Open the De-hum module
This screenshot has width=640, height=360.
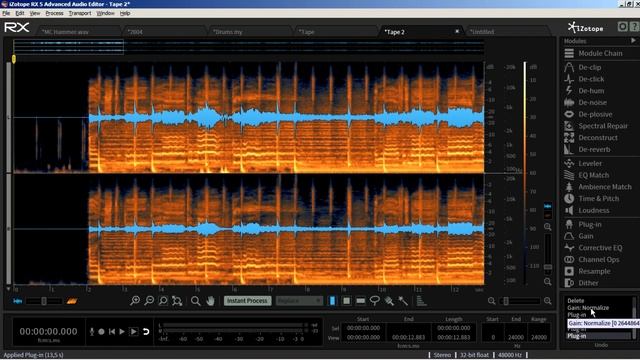(x=585, y=91)
